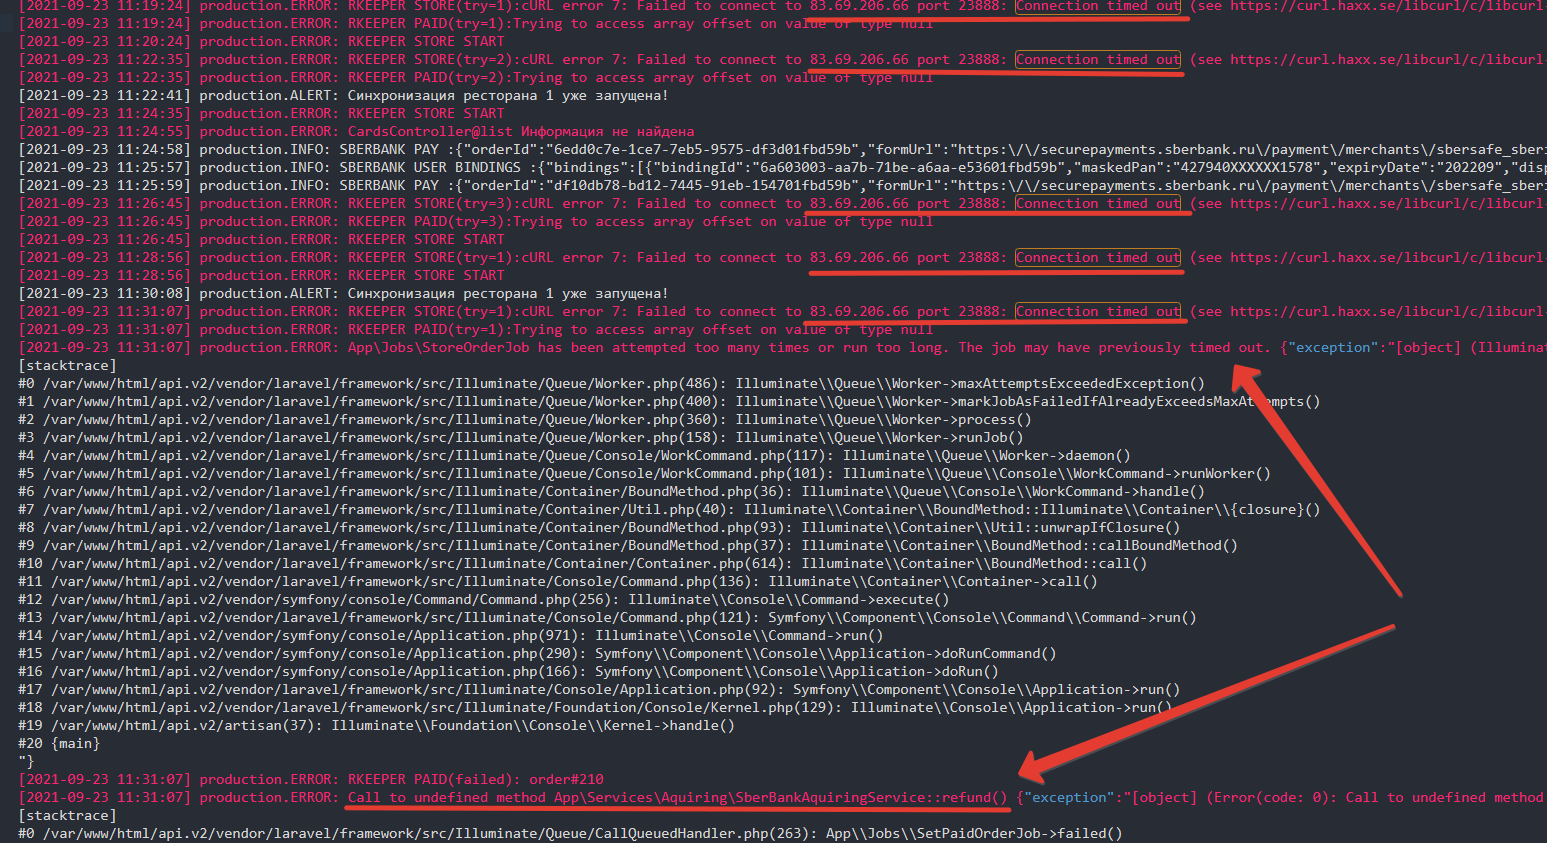Click highlighted 'Connection timed out' at 11:26:45

click(x=1098, y=204)
